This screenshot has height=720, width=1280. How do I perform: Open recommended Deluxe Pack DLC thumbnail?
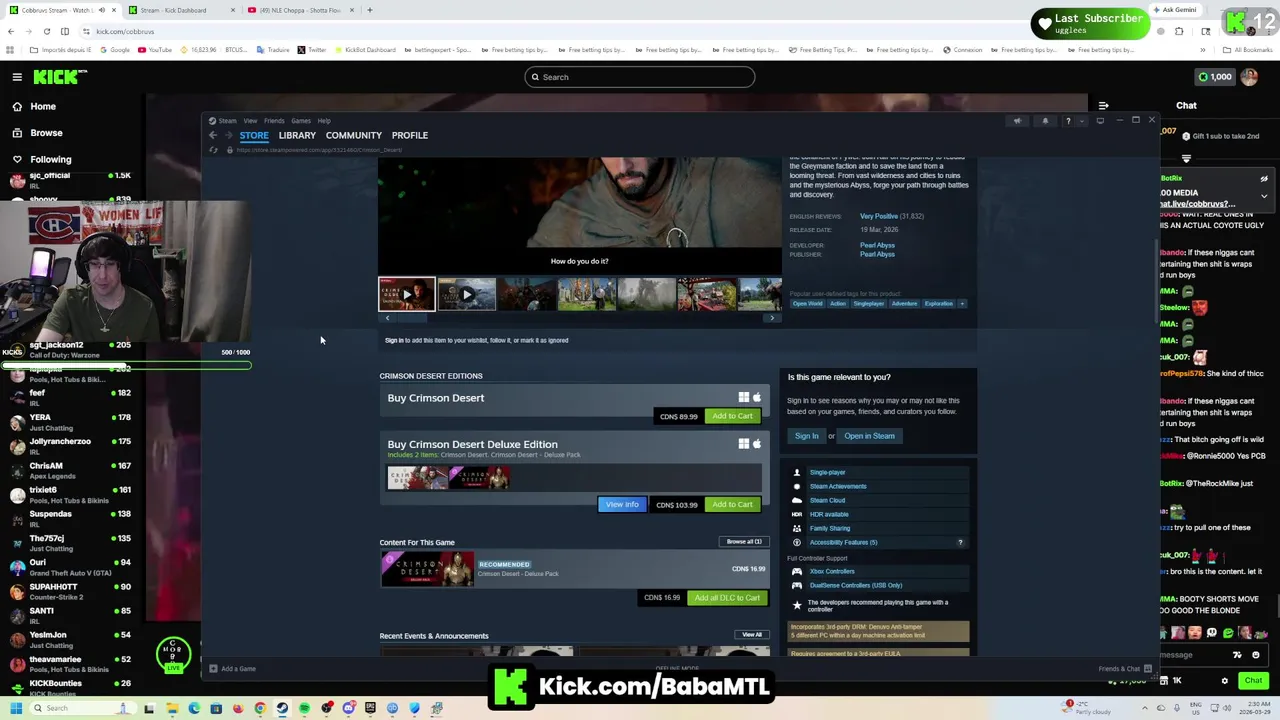[x=427, y=569]
